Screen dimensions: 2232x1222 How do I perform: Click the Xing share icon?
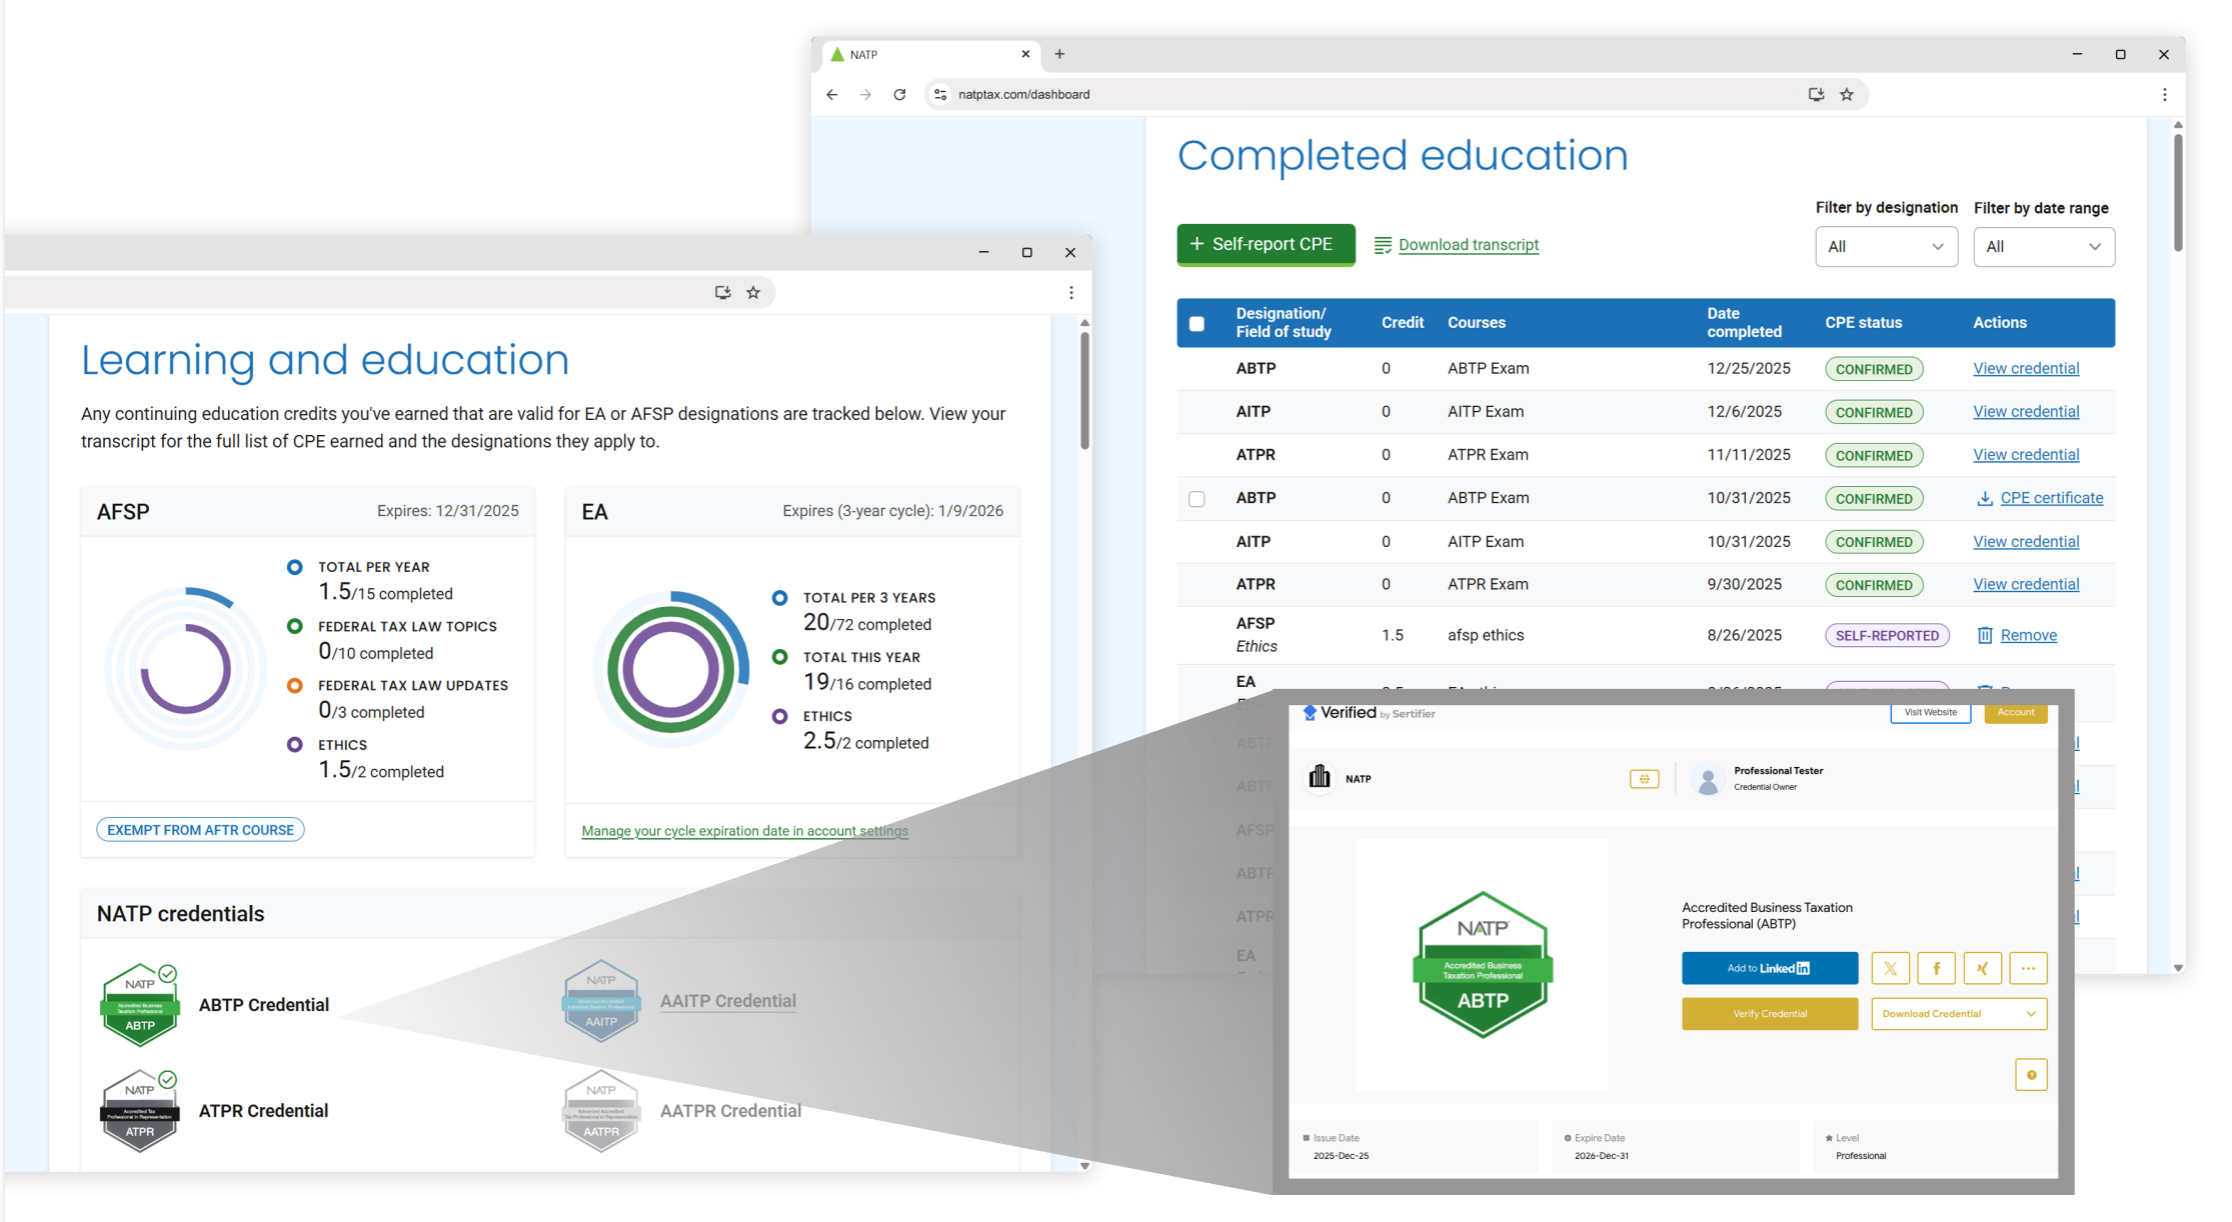(x=1982, y=968)
